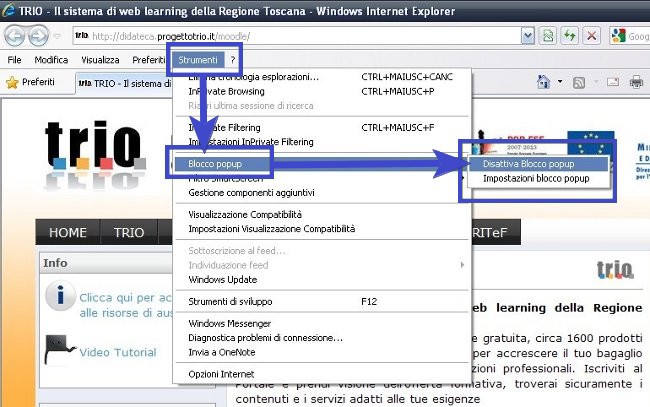Choose Diagnostica problemi di connessione
The width and height of the screenshot is (650, 407).
click(x=322, y=338)
